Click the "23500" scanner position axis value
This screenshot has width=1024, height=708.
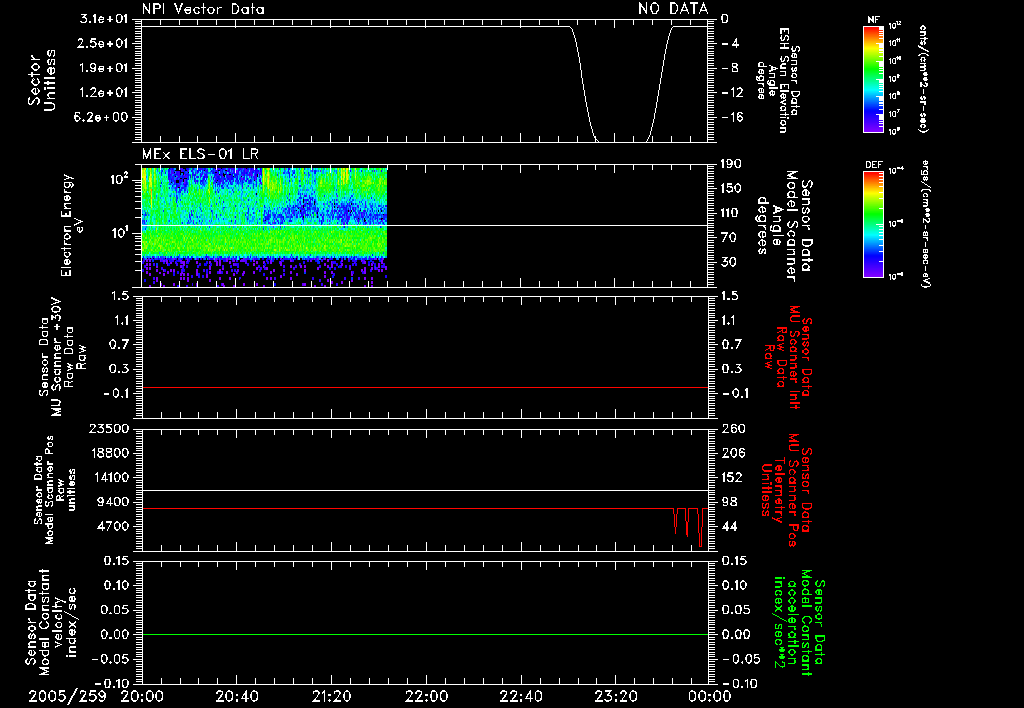tap(108, 429)
